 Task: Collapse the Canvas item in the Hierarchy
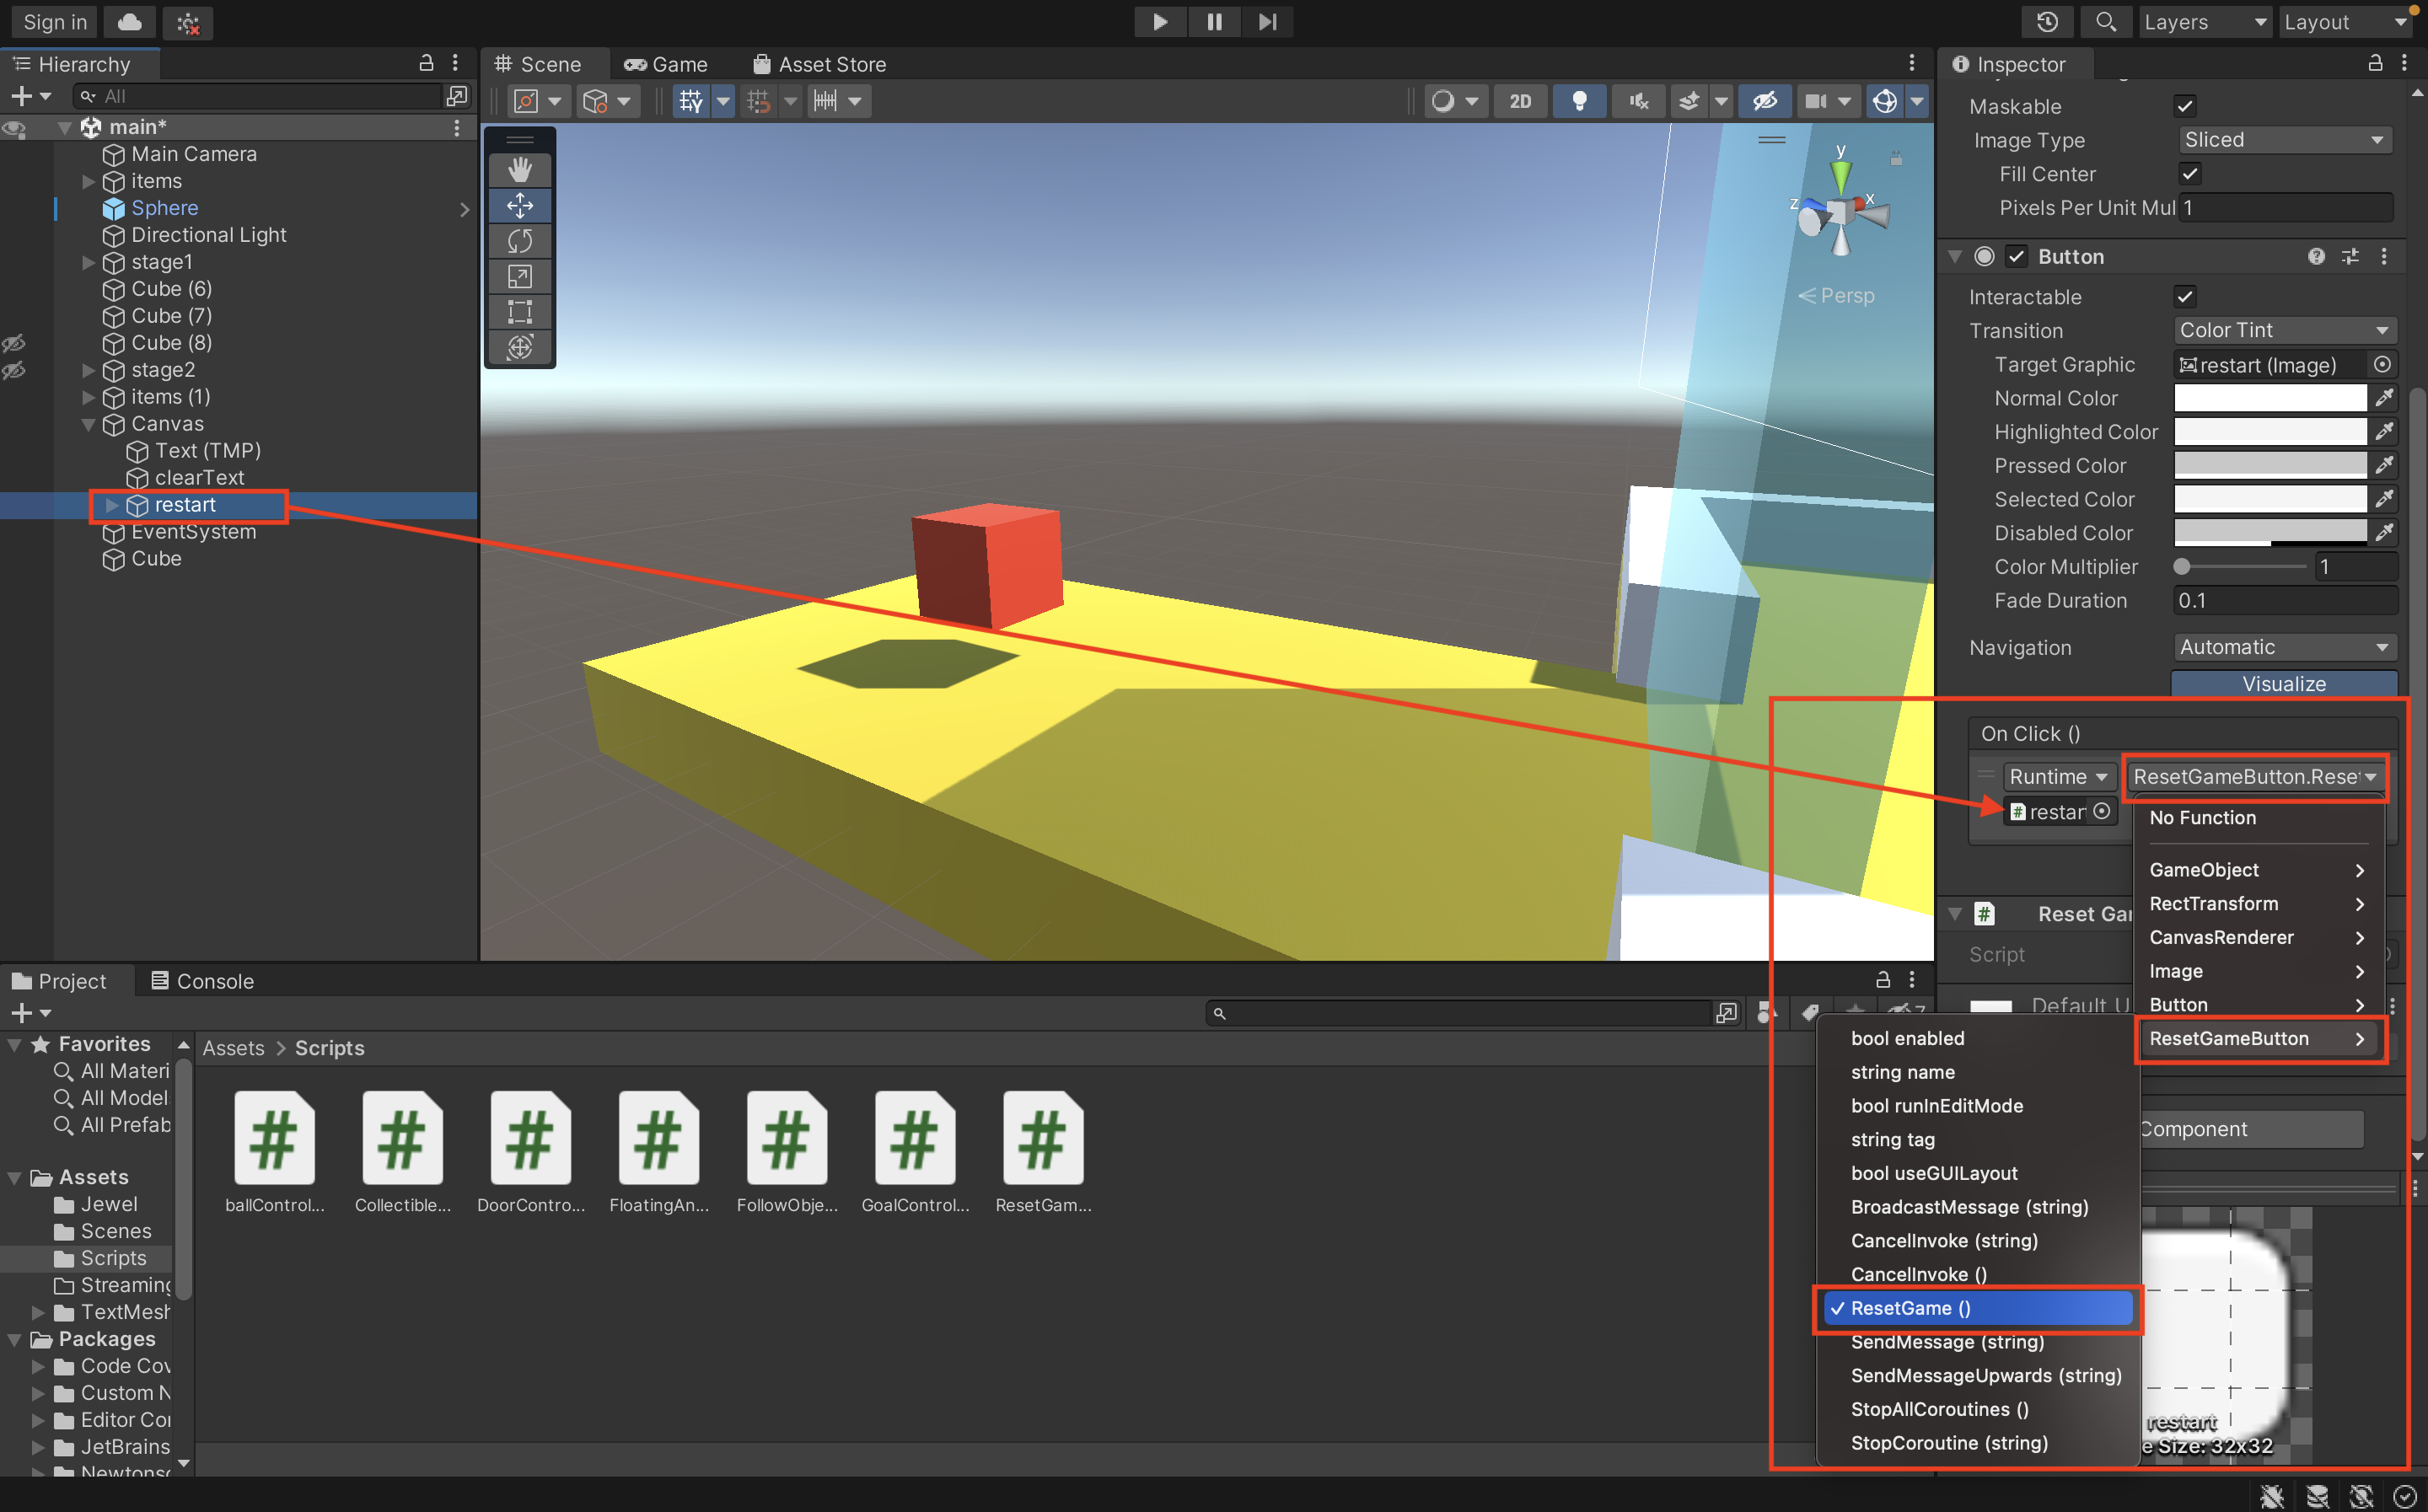click(90, 424)
